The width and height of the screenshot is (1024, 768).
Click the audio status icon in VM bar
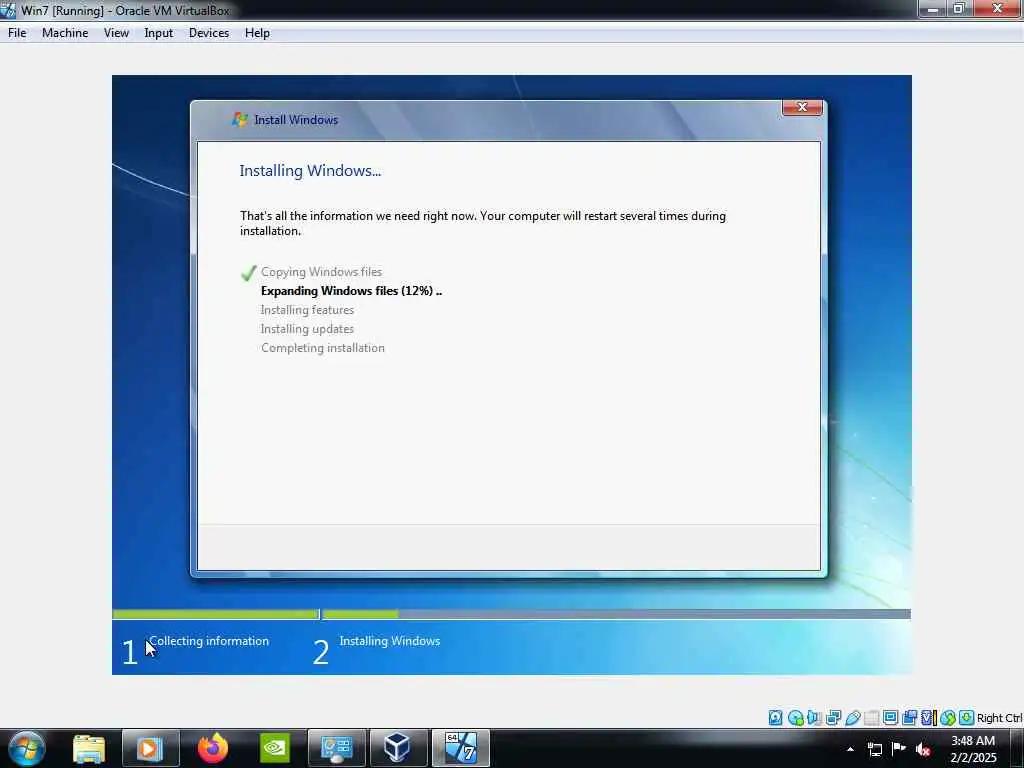click(x=814, y=718)
